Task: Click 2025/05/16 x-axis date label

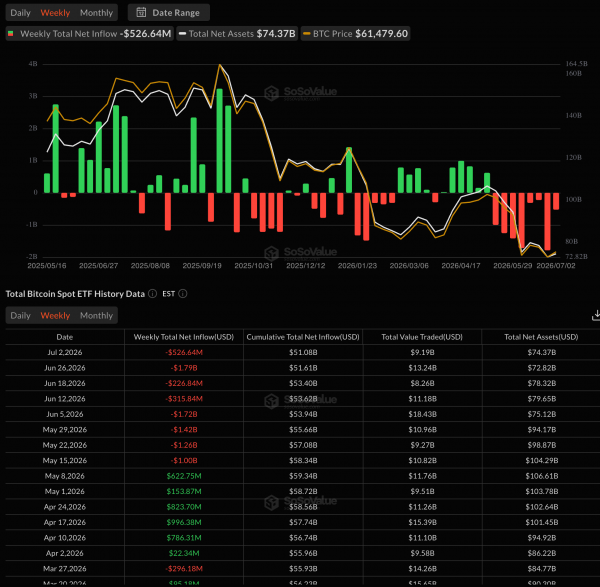Action: click(47, 266)
